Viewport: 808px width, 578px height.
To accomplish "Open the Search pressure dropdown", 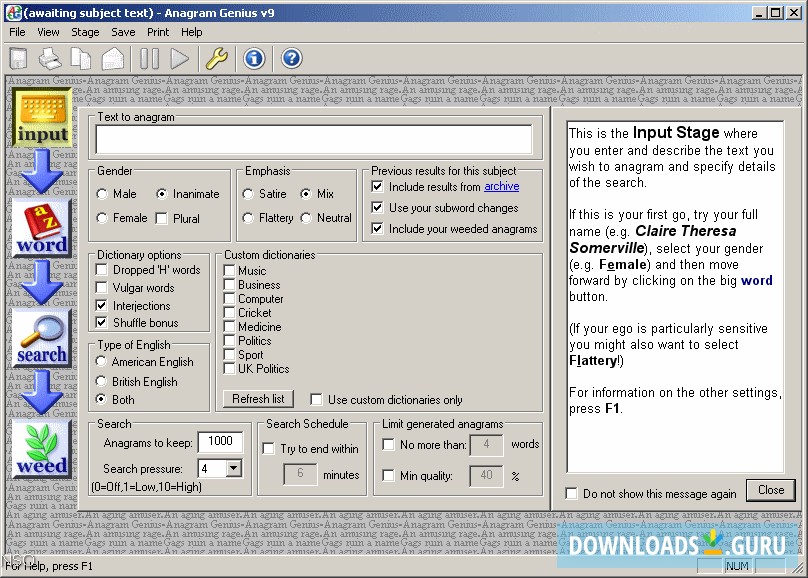I will point(233,468).
